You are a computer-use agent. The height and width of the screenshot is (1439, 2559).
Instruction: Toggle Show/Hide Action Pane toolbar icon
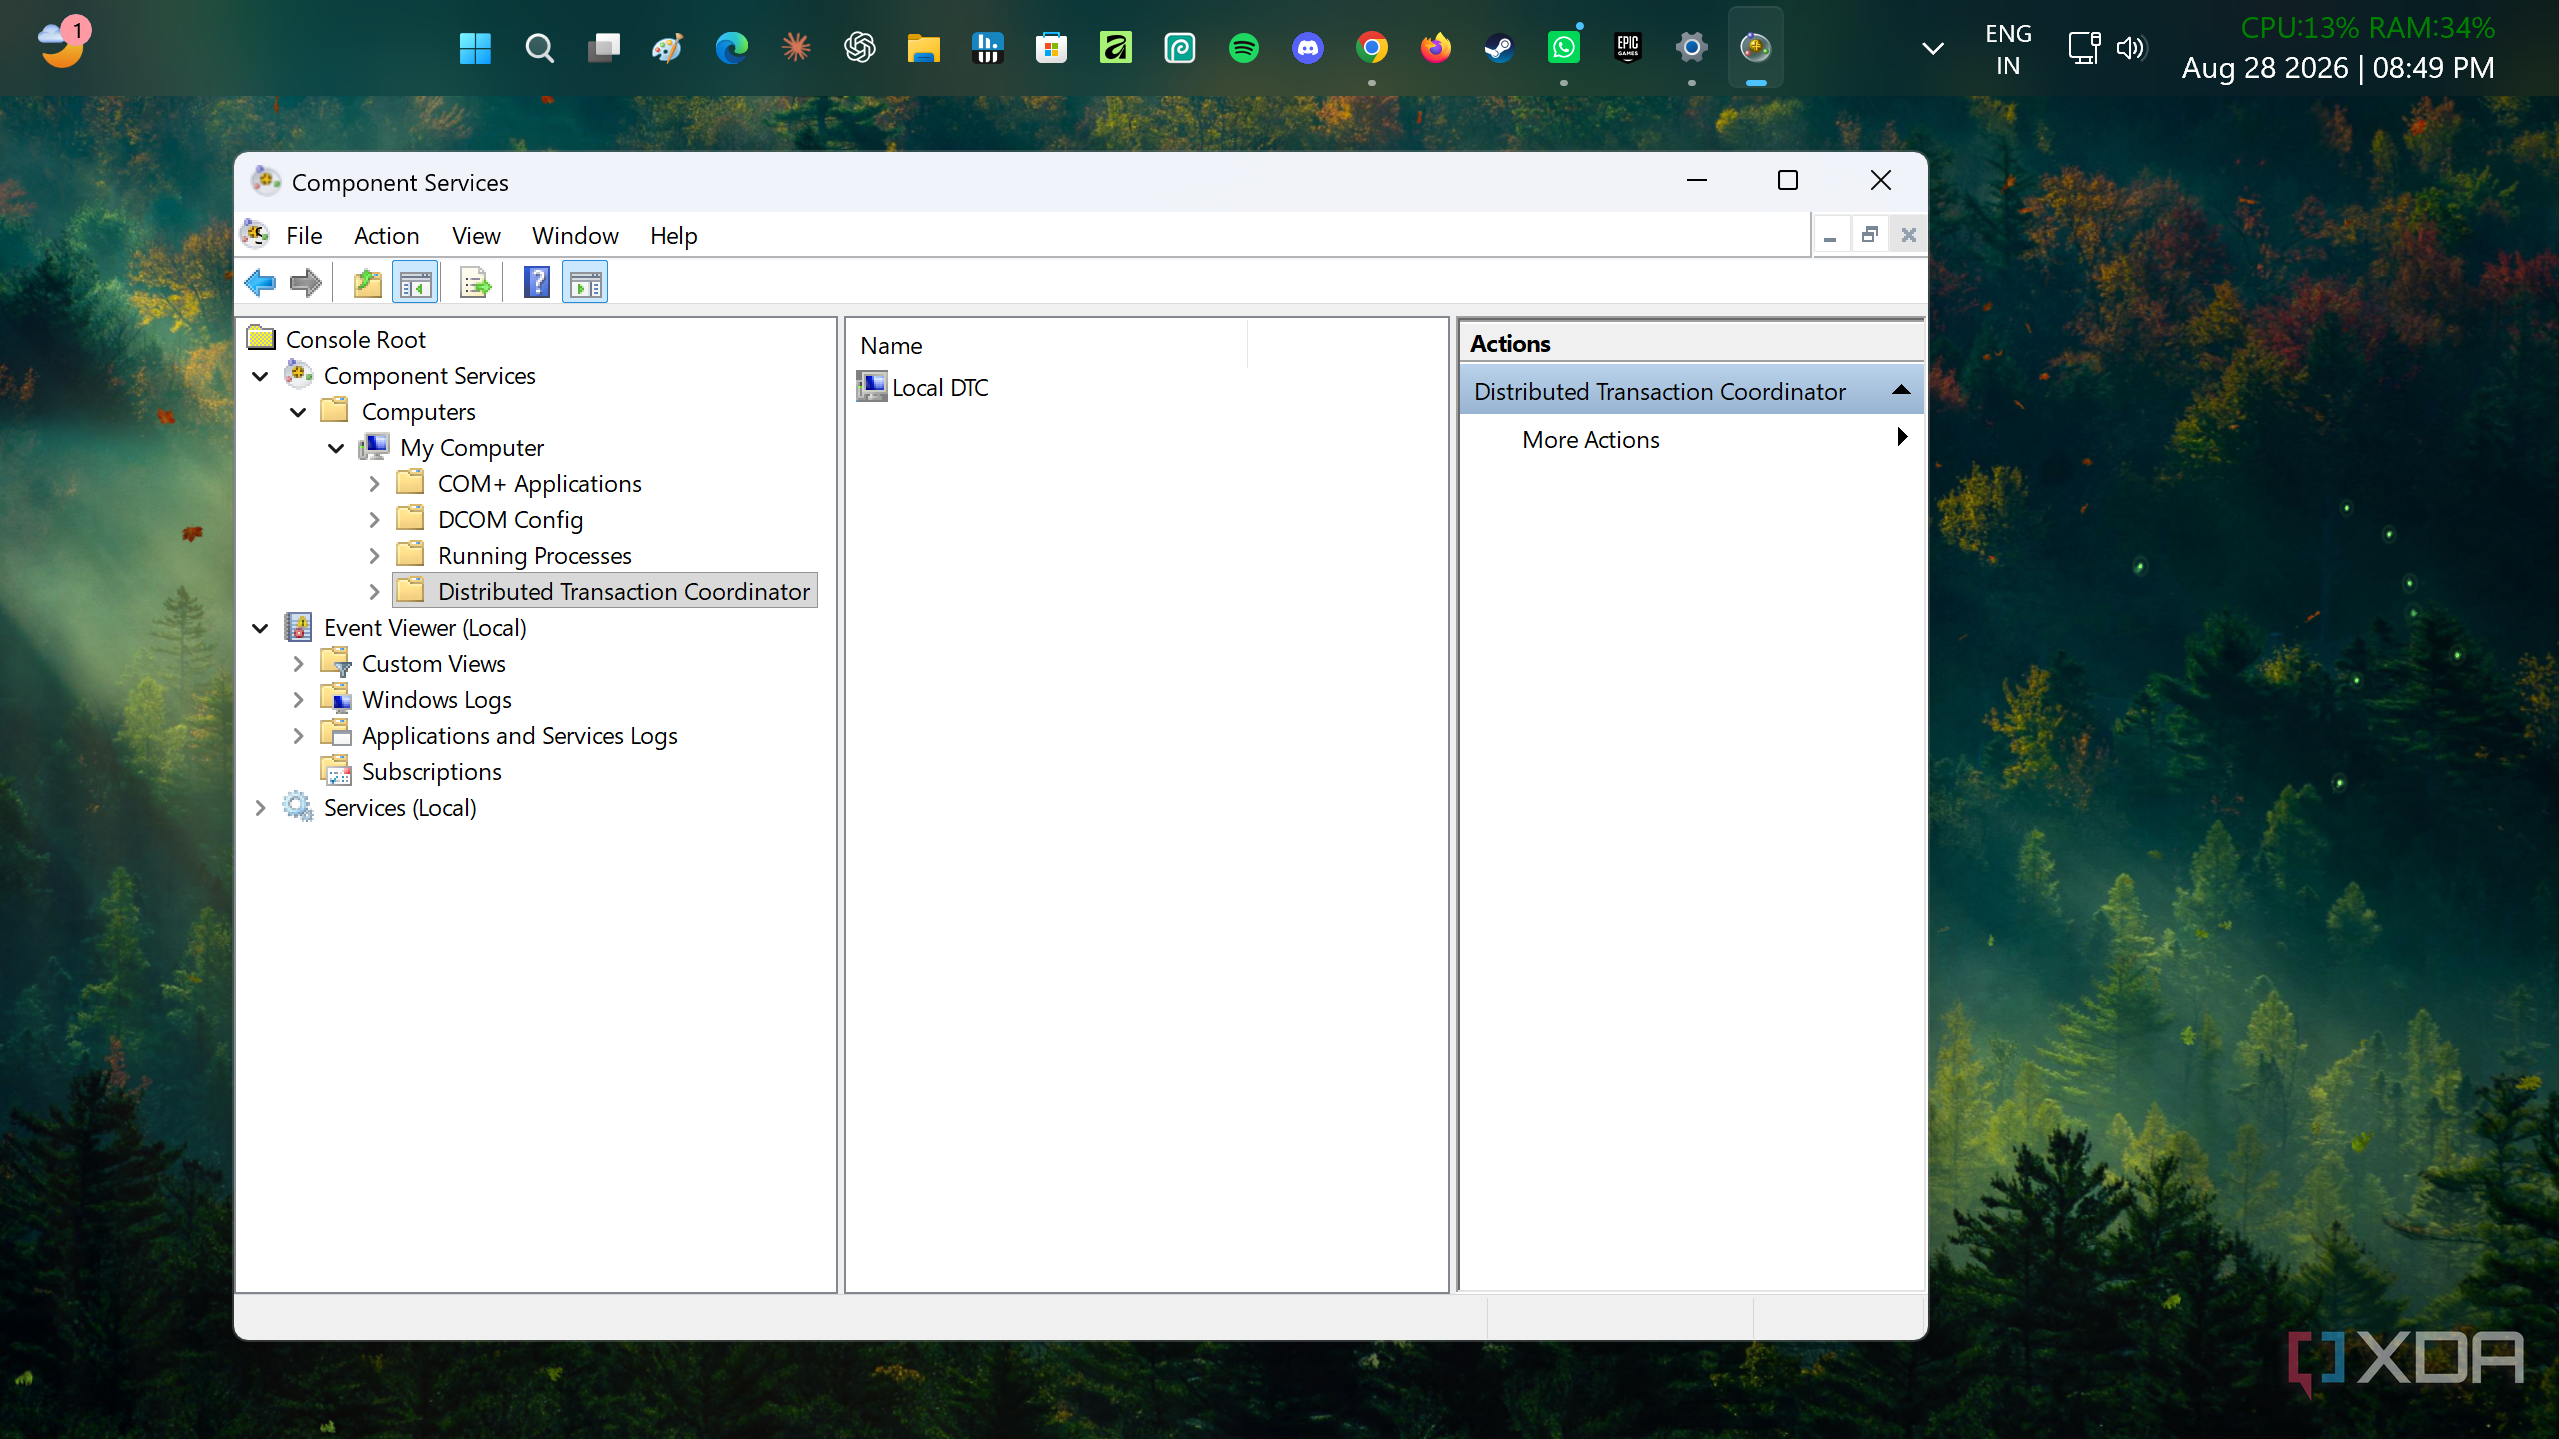coord(585,283)
